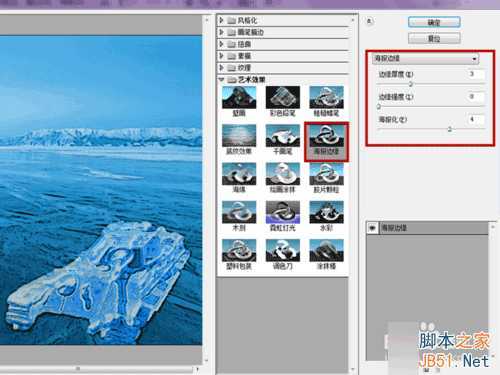The image size is (500, 375).
Task: Click the scroll-up arrow of the filter list
Action: pyautogui.click(x=353, y=20)
